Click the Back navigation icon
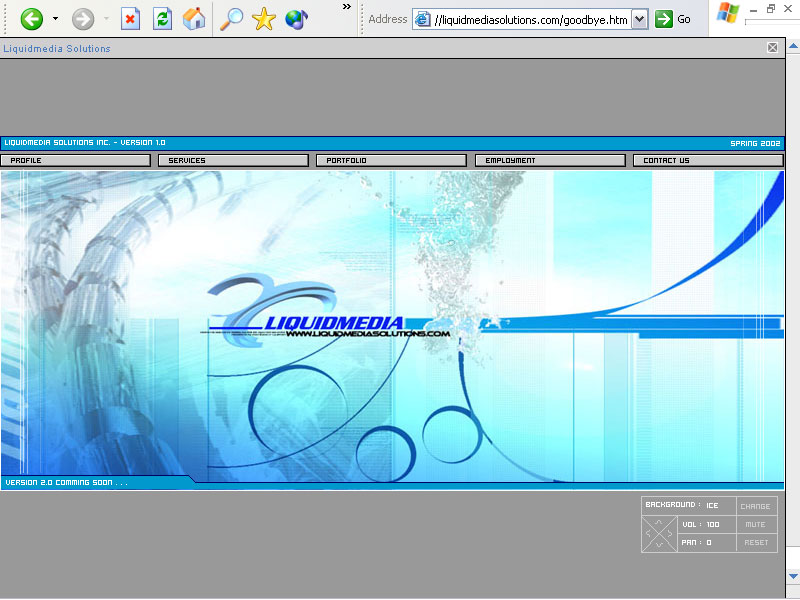The width and height of the screenshot is (800, 600). point(30,18)
